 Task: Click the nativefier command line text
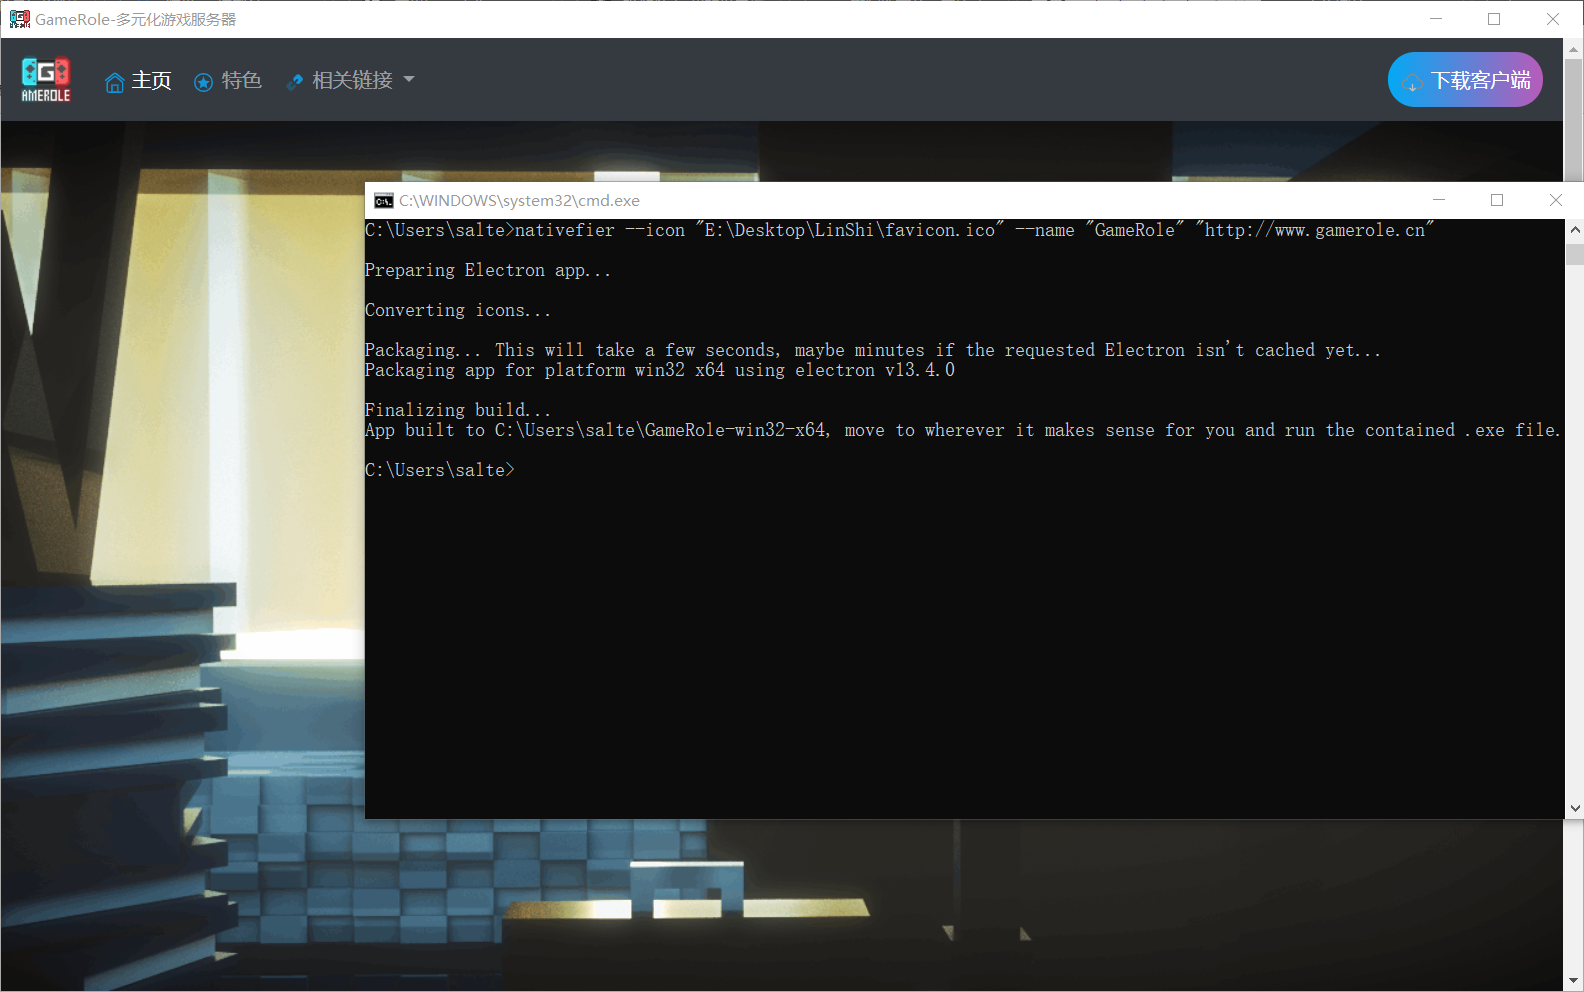(900, 230)
